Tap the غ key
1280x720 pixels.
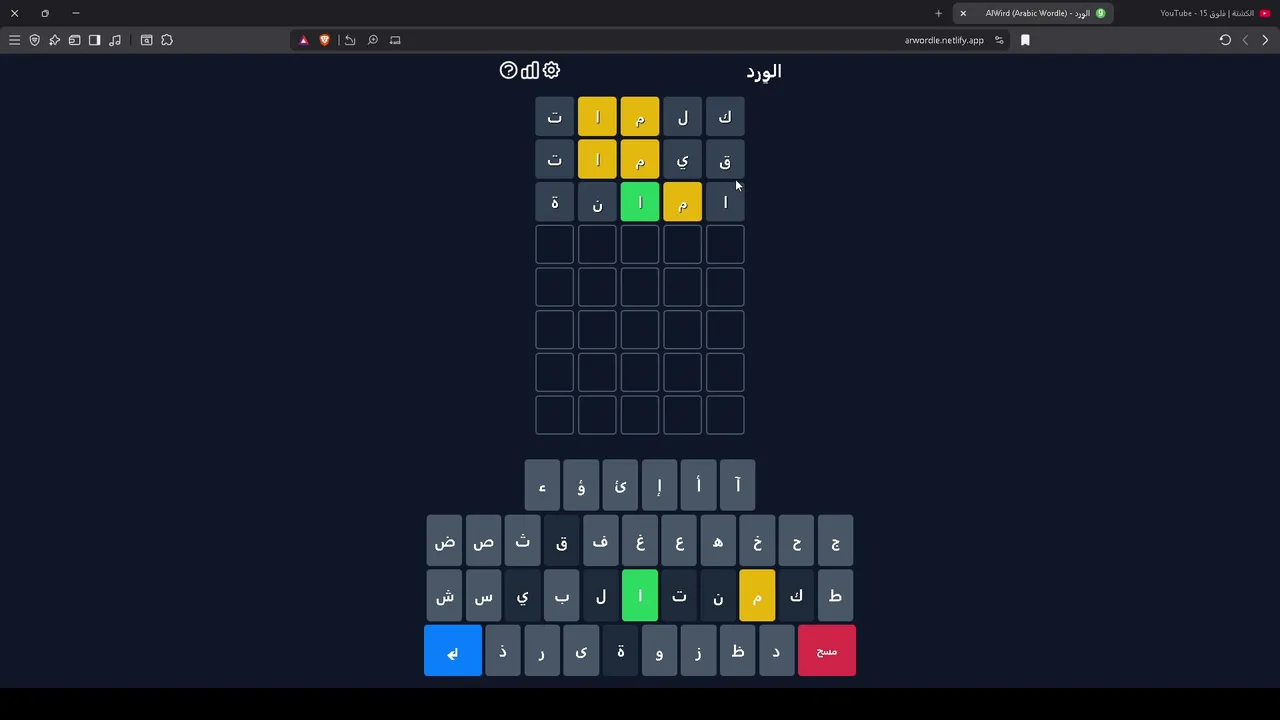pos(640,541)
